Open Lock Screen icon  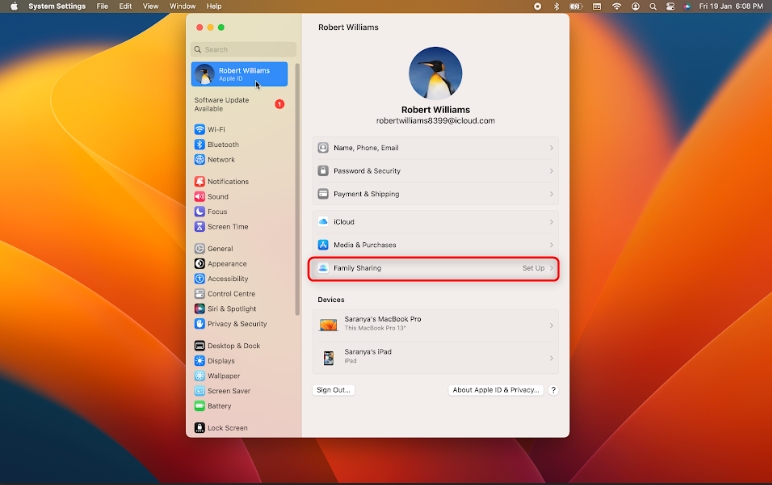[199, 428]
